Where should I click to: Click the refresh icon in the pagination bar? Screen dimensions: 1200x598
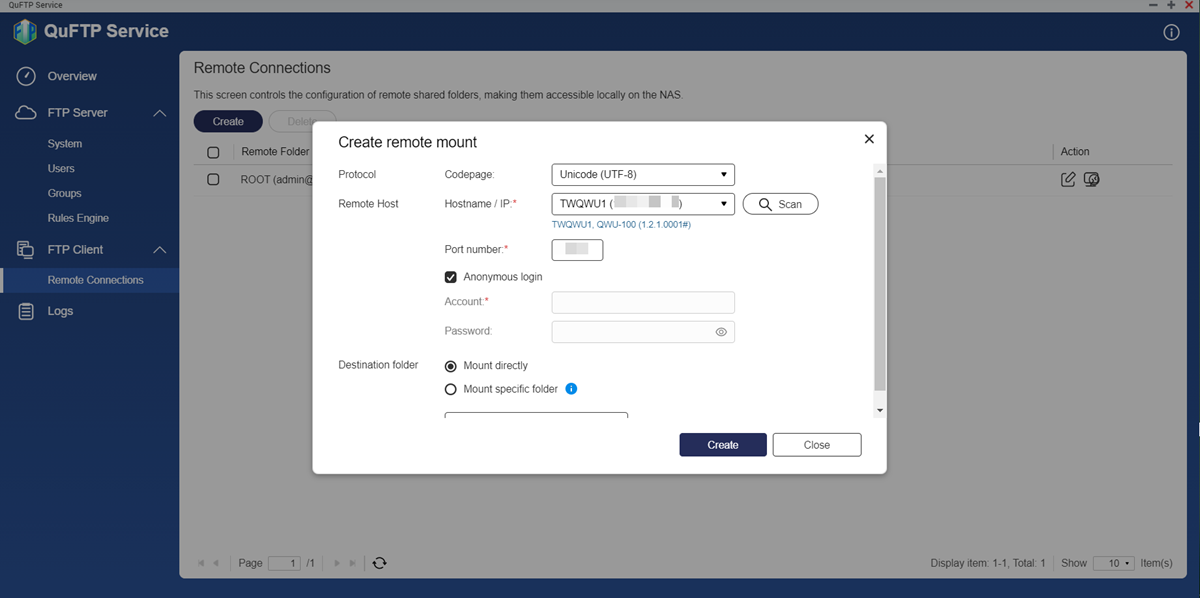click(x=379, y=563)
